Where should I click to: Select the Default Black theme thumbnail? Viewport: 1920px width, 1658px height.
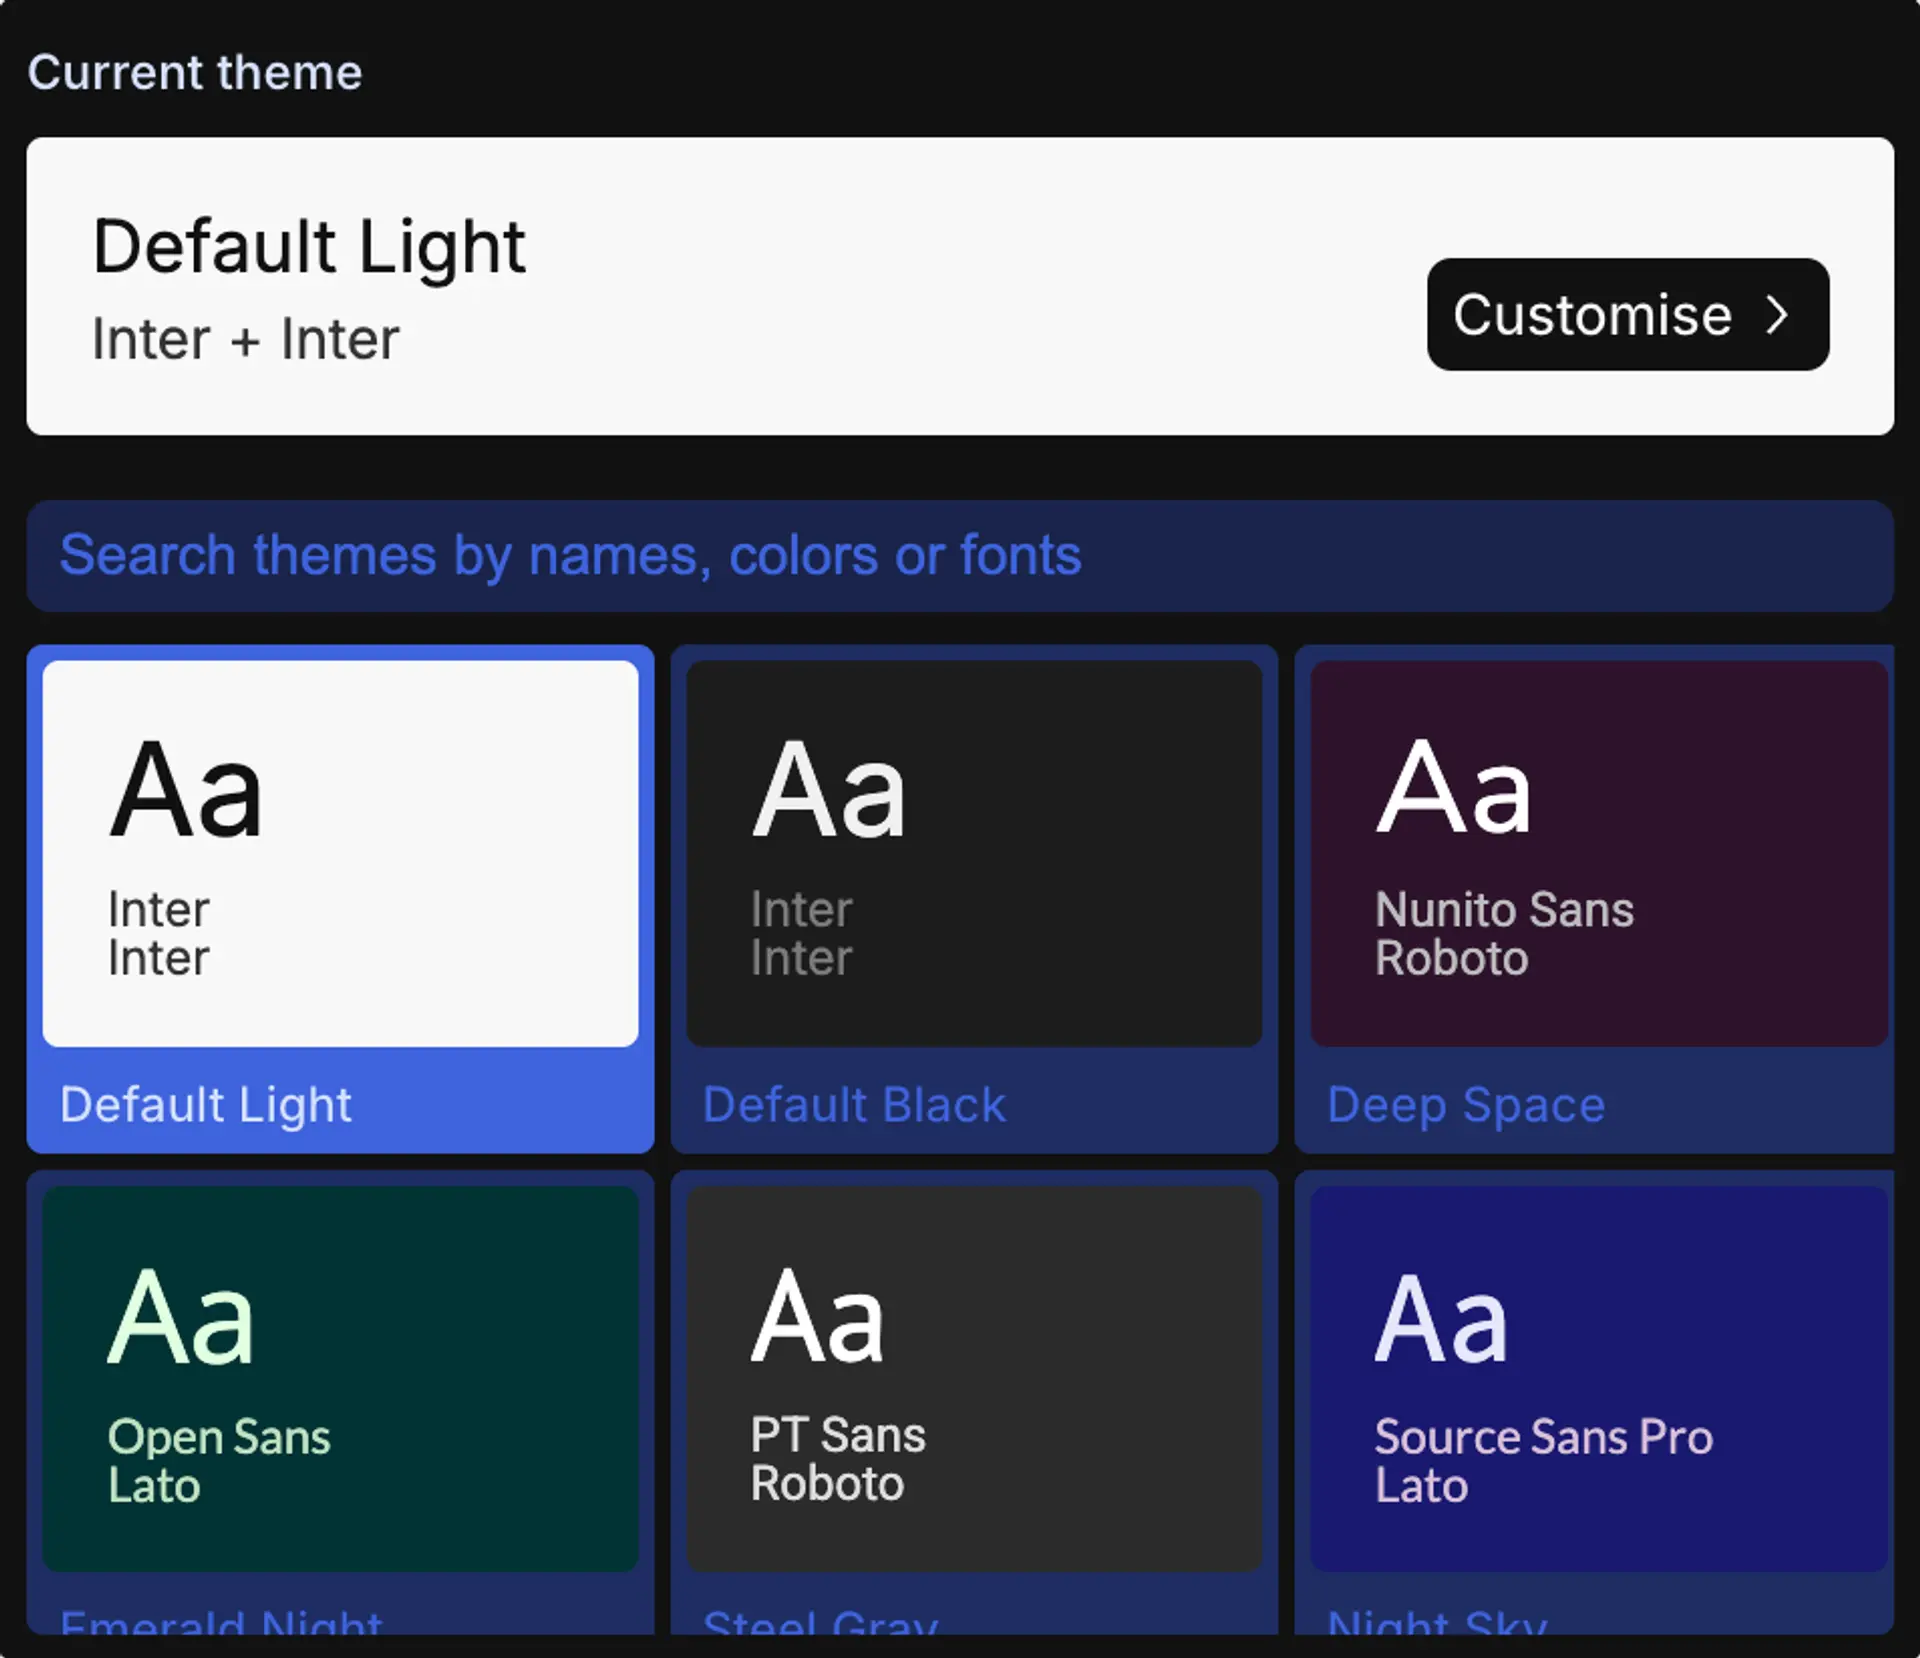[x=973, y=853]
